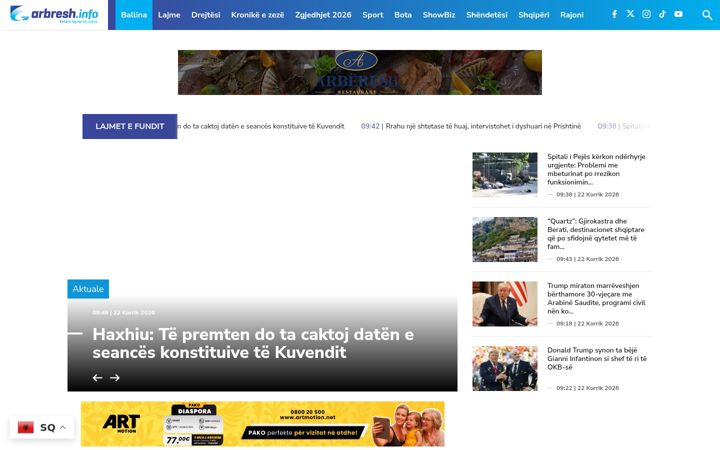720x450 pixels.
Task: Open the Kronikë e zezë menu item
Action: 258,15
